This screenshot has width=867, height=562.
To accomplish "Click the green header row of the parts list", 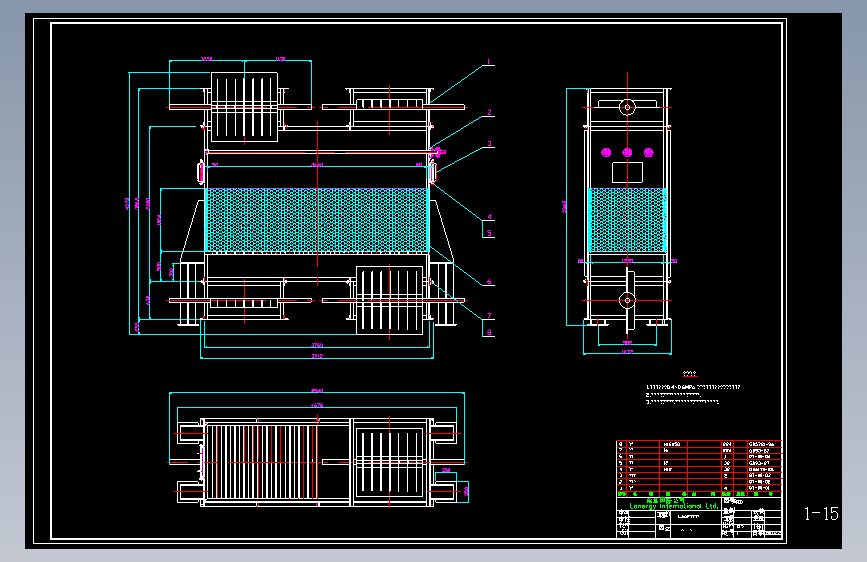I will pos(699,493).
